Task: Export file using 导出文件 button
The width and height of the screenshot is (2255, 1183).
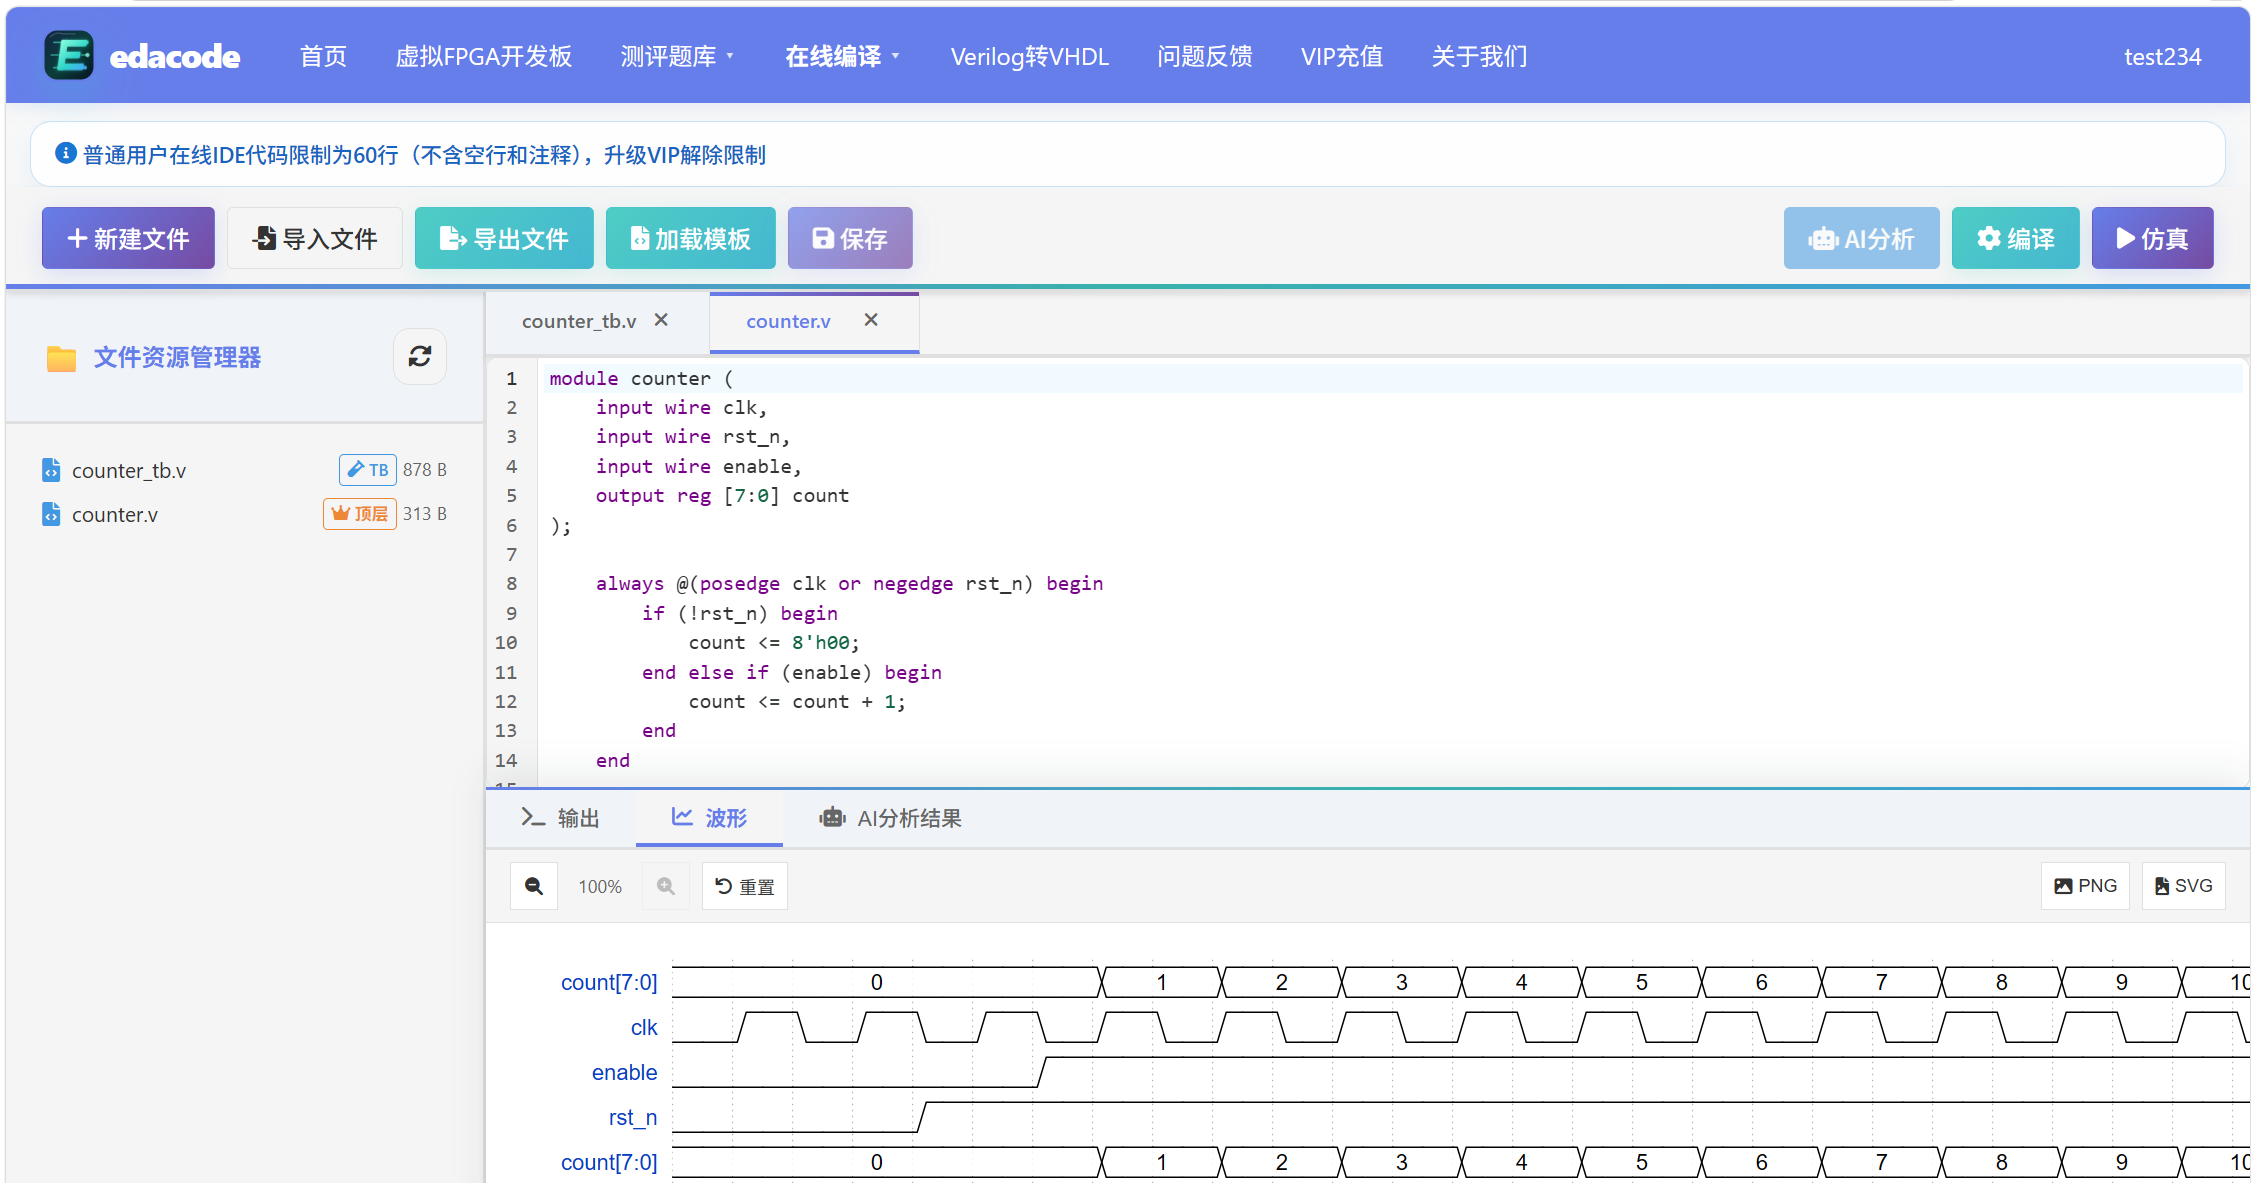Action: pyautogui.click(x=504, y=238)
